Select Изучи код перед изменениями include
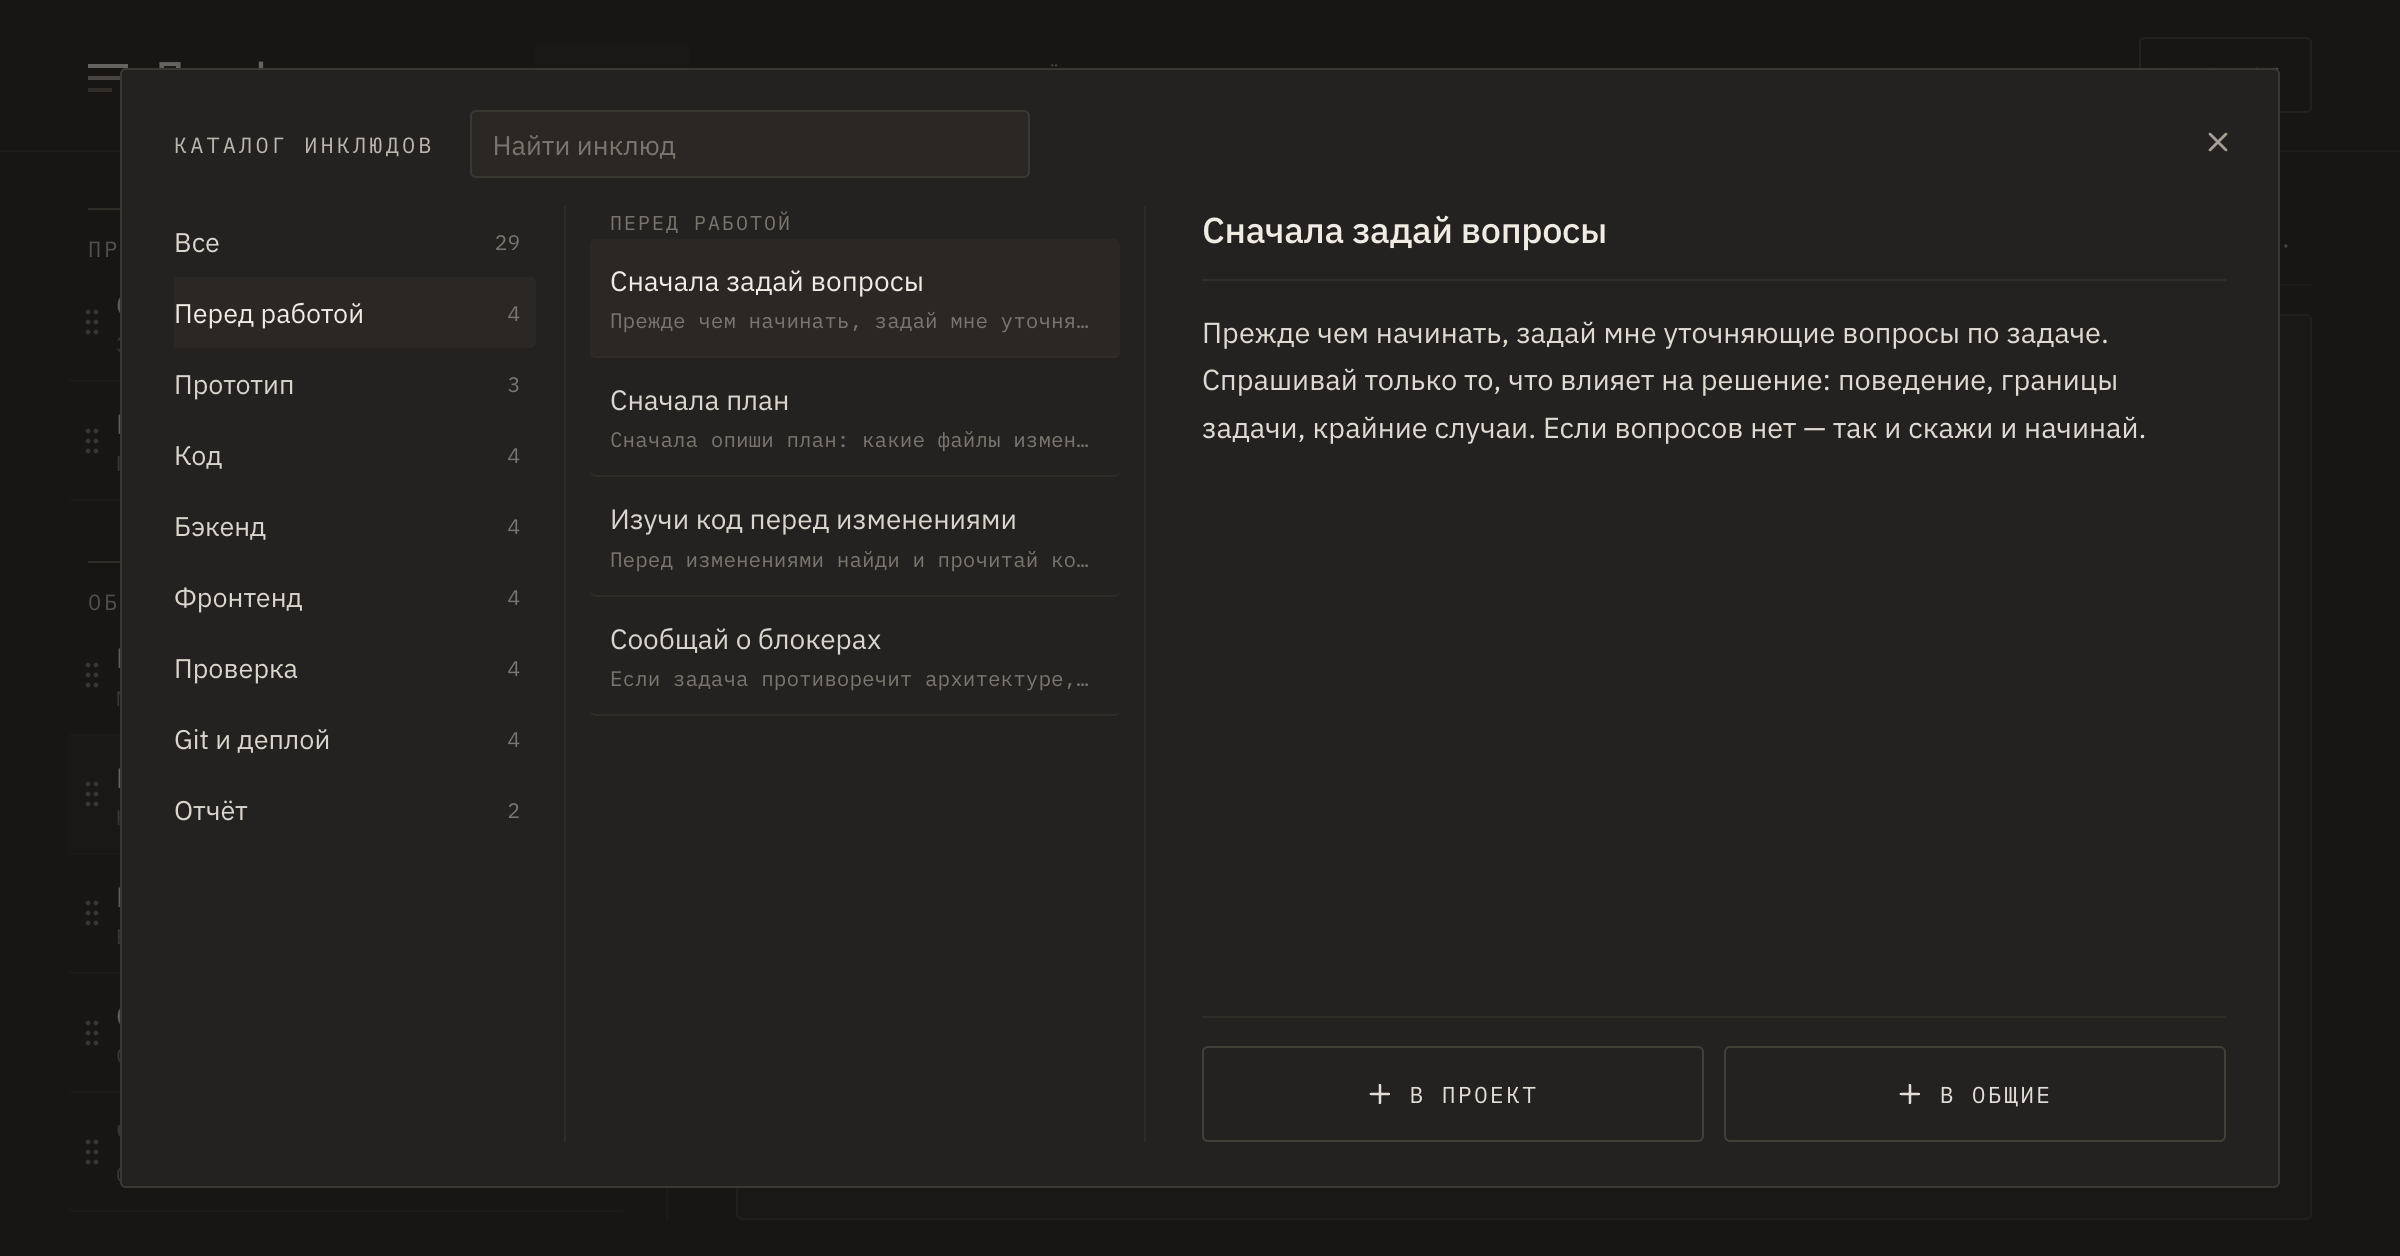The image size is (2400, 1256). coord(854,537)
